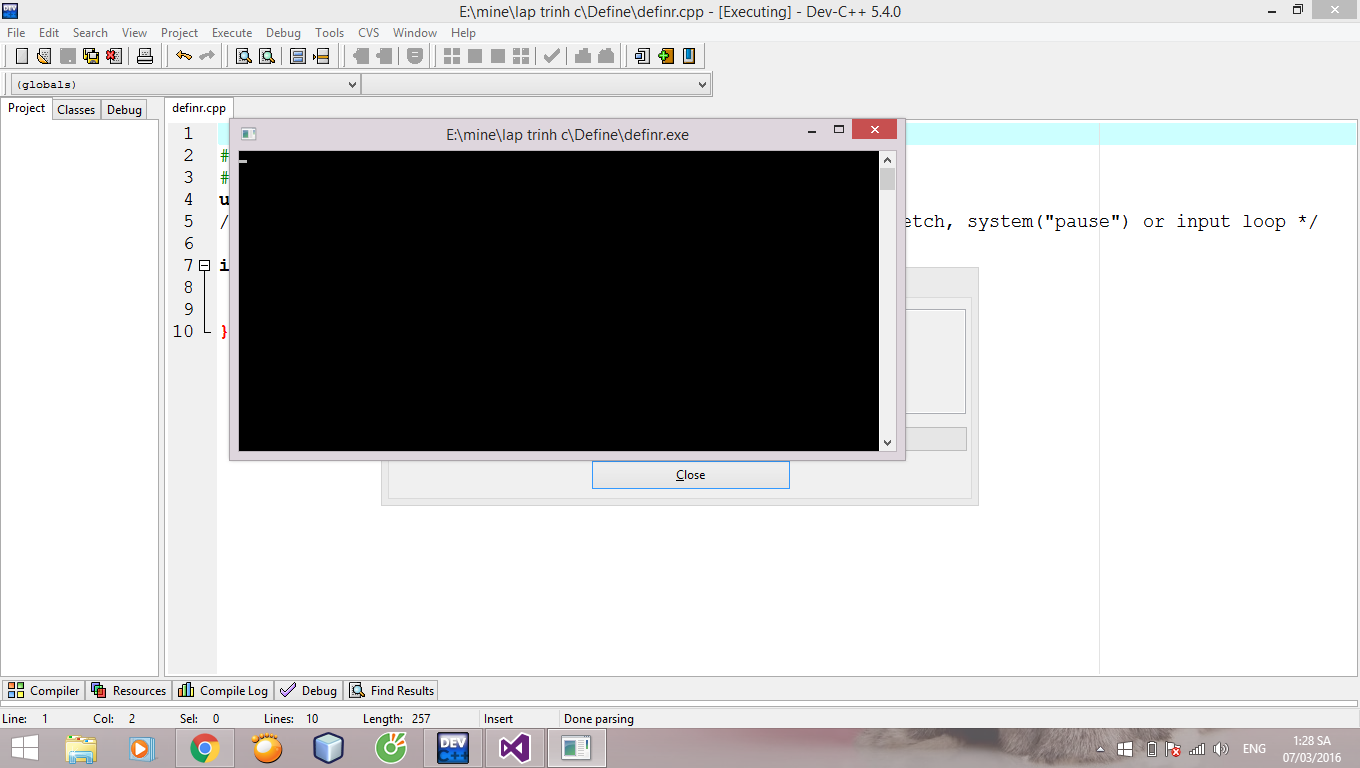
Task: Switch to the Classes tab
Action: point(76,110)
